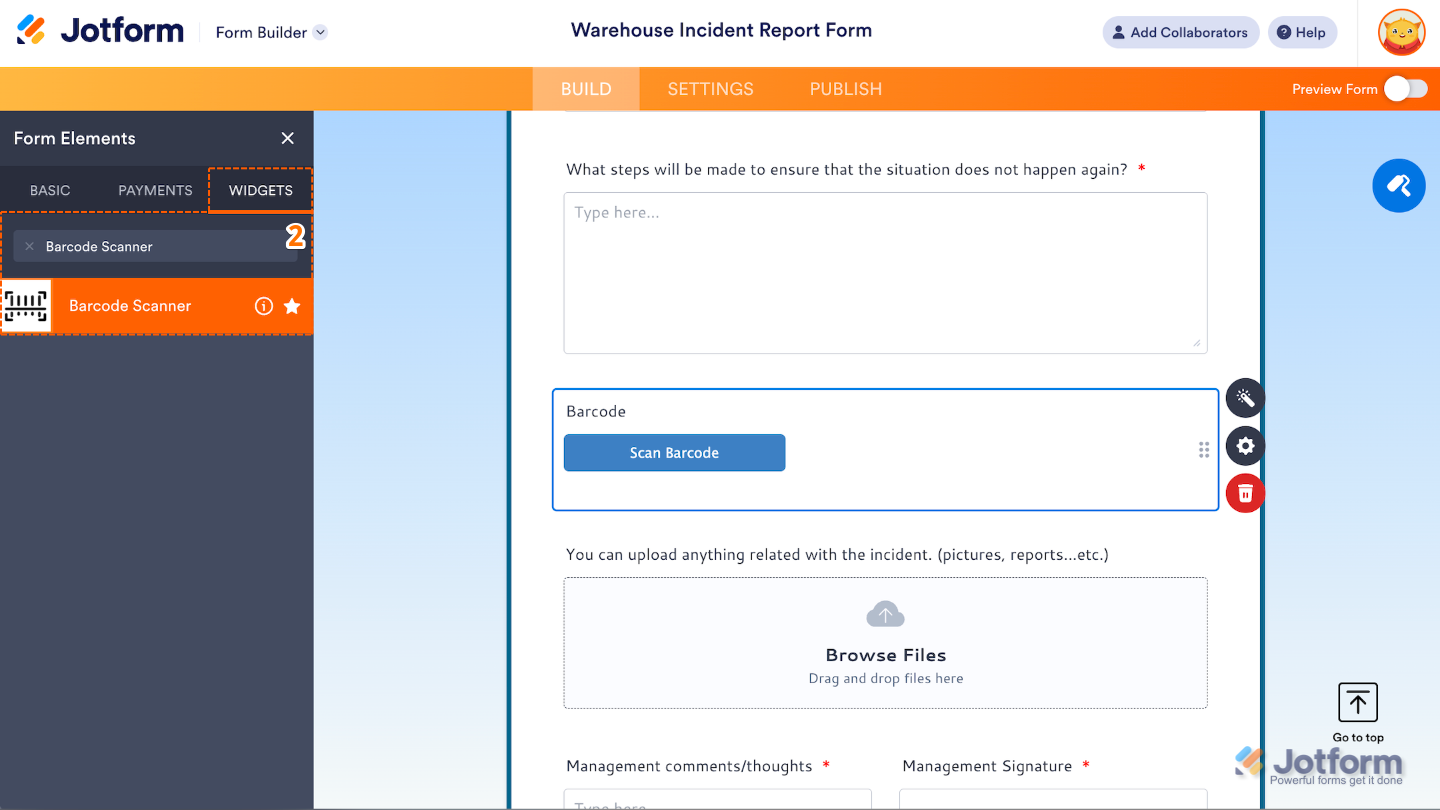Clear the Barcode Scanner search query
Viewport: 1440px width, 810px height.
click(30, 246)
